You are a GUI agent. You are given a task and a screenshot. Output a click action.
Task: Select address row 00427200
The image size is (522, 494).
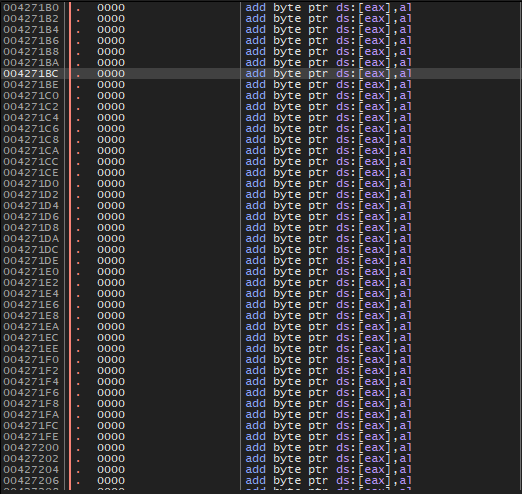(x=31, y=448)
